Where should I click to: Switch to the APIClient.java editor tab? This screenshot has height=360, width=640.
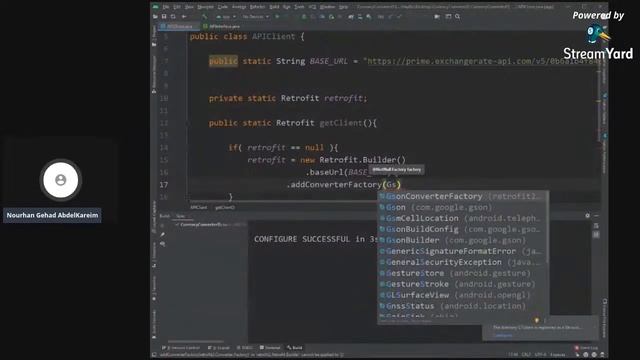(x=179, y=26)
